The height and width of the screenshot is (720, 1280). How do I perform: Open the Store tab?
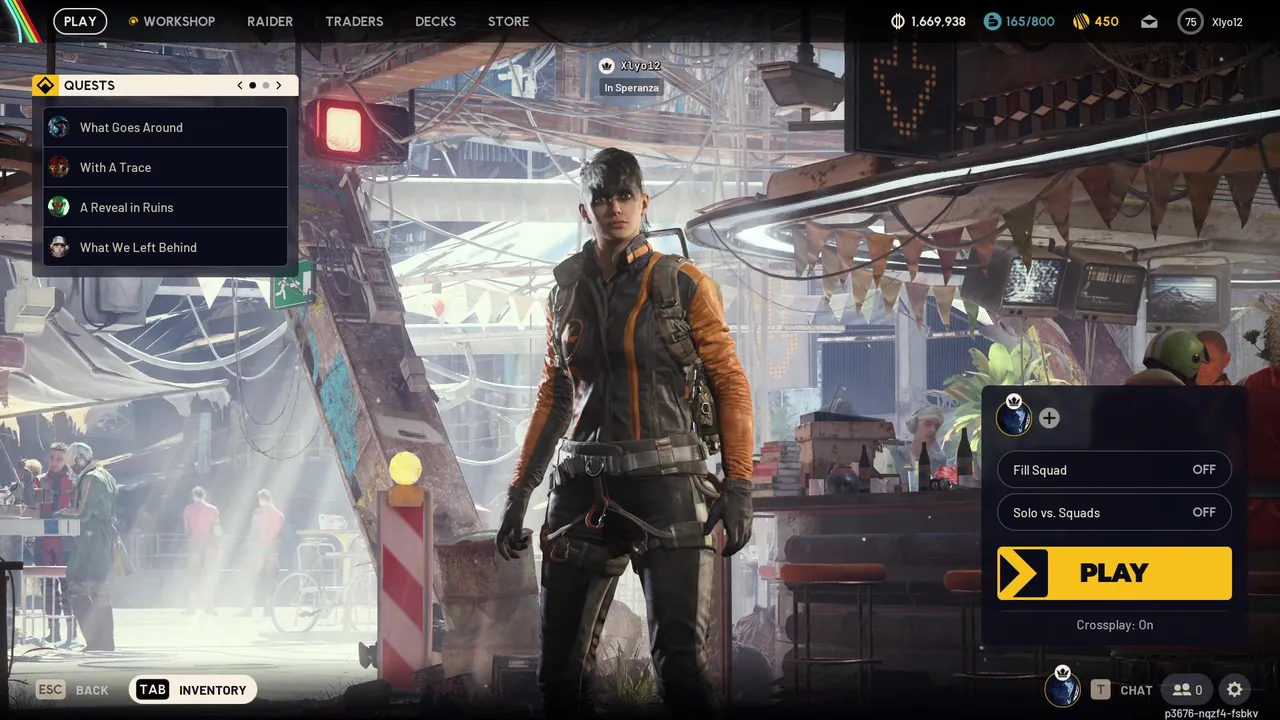point(508,21)
